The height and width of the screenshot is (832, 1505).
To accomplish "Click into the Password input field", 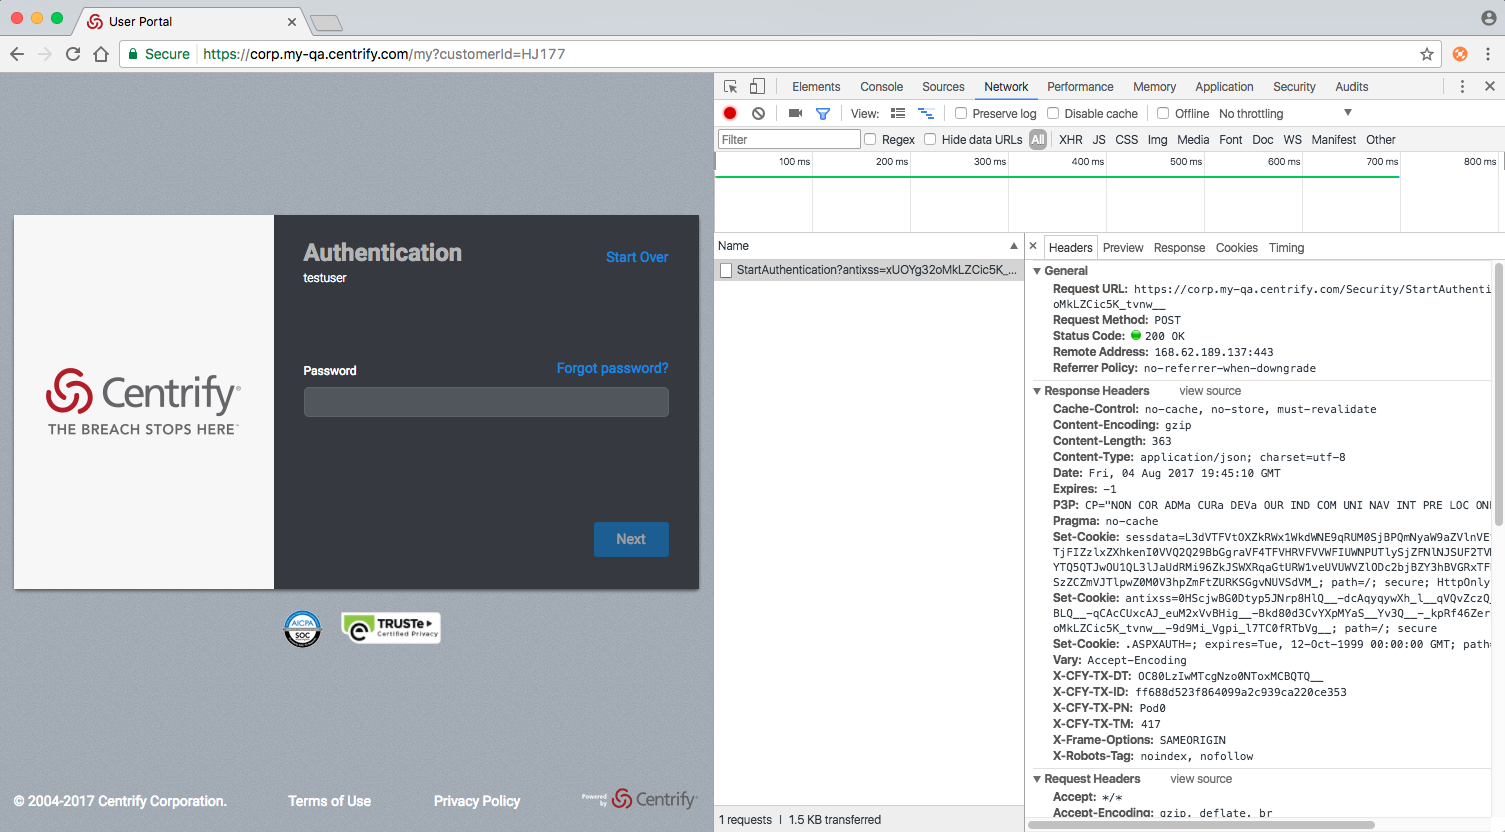I will coord(486,402).
